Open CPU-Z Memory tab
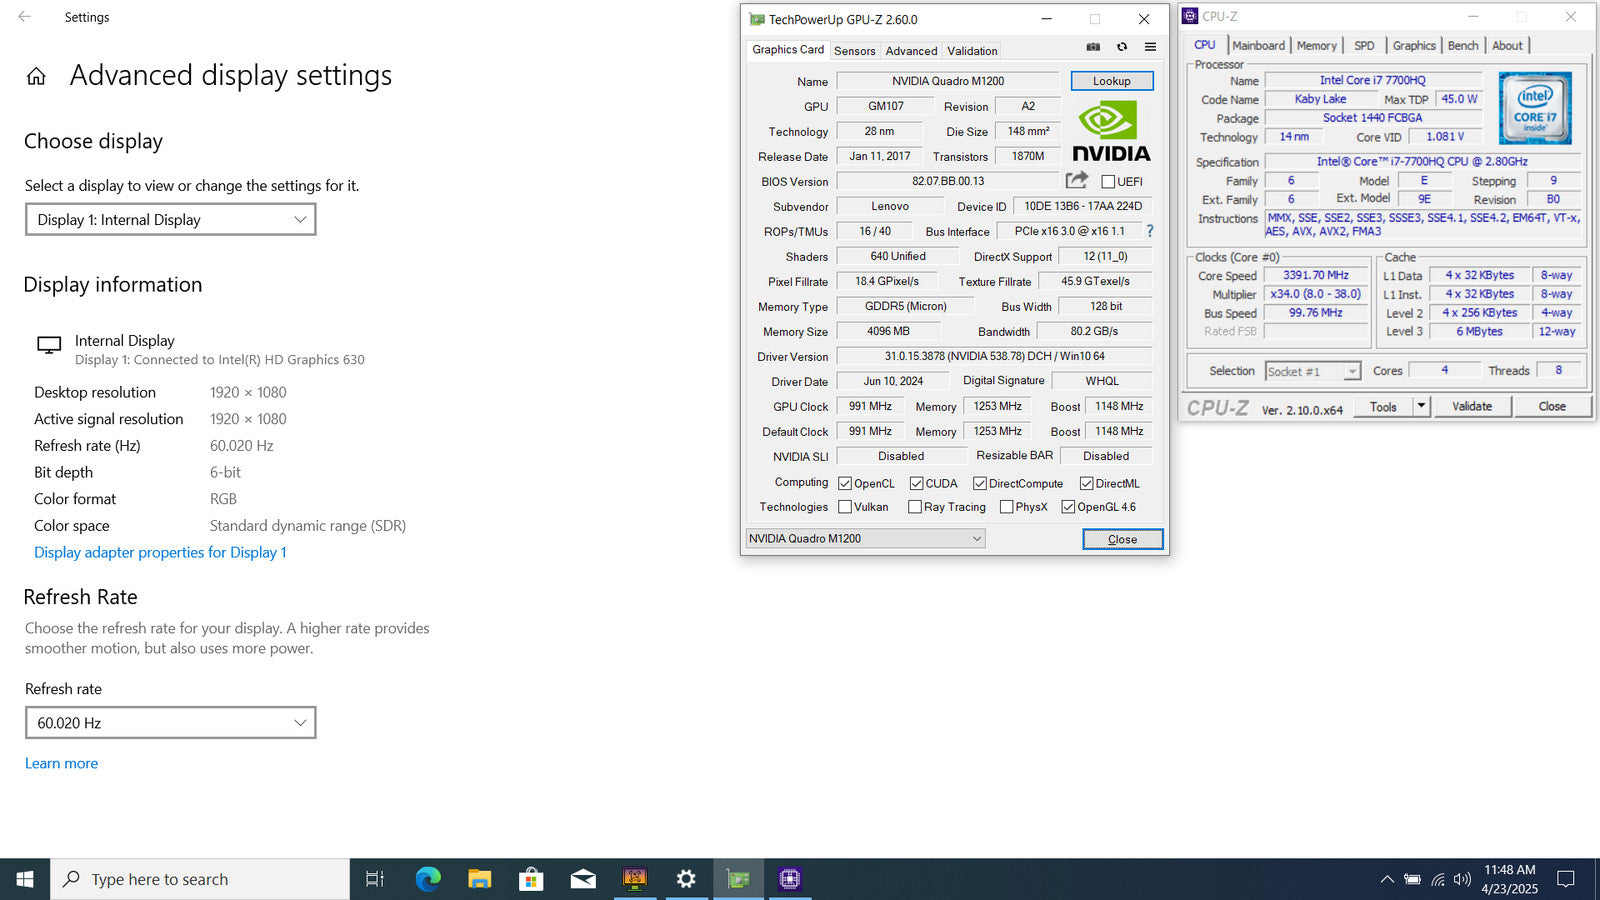Image resolution: width=1600 pixels, height=900 pixels. point(1316,46)
